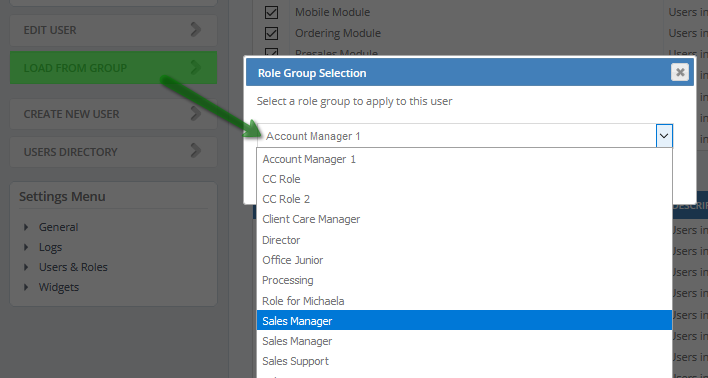Select the Director role group
This screenshot has height=378, width=708.
tap(464, 240)
